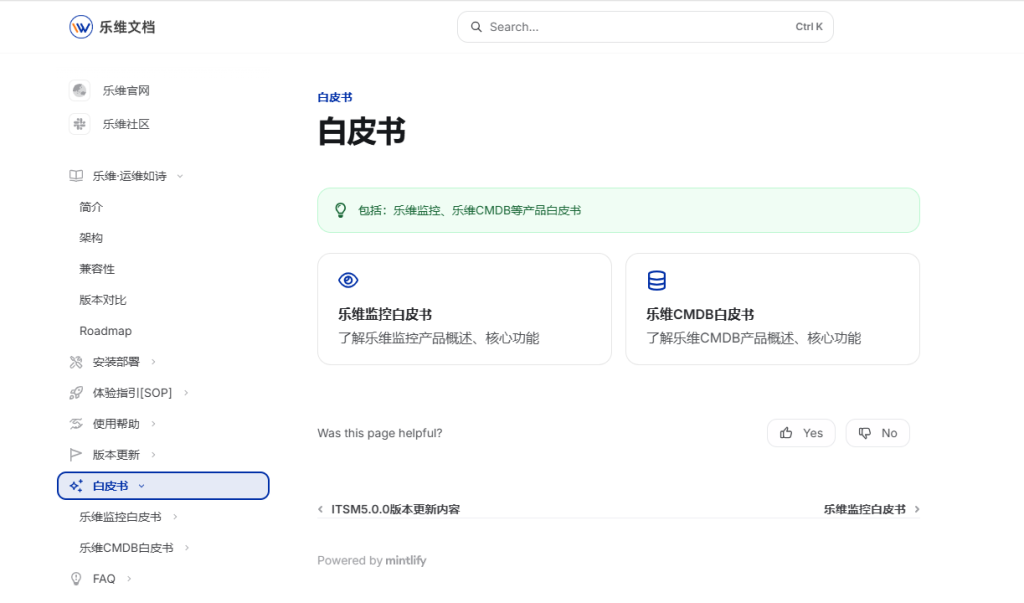The width and height of the screenshot is (1024, 603).
Task: Click the book icon beside 乐维·运维如诗
Action: pos(76,176)
